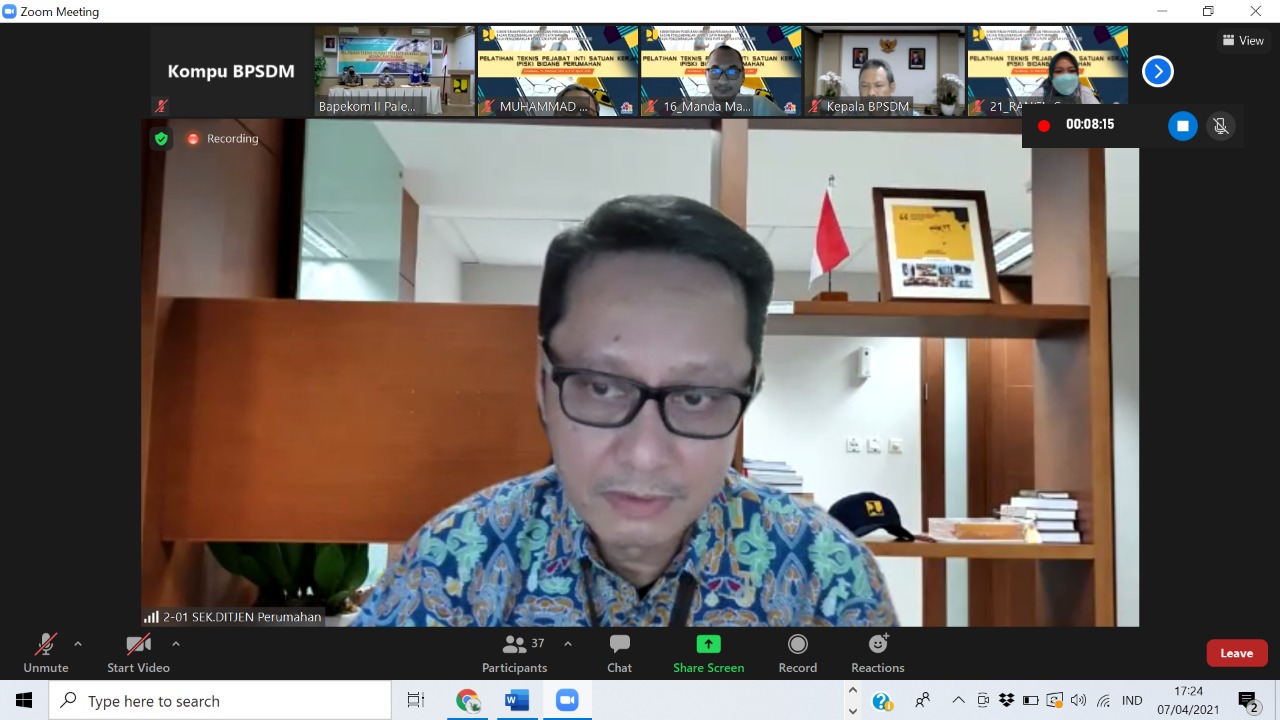Click the taskbar toolbar down arrow
Viewport: 1280px width, 720px height.
point(853,711)
